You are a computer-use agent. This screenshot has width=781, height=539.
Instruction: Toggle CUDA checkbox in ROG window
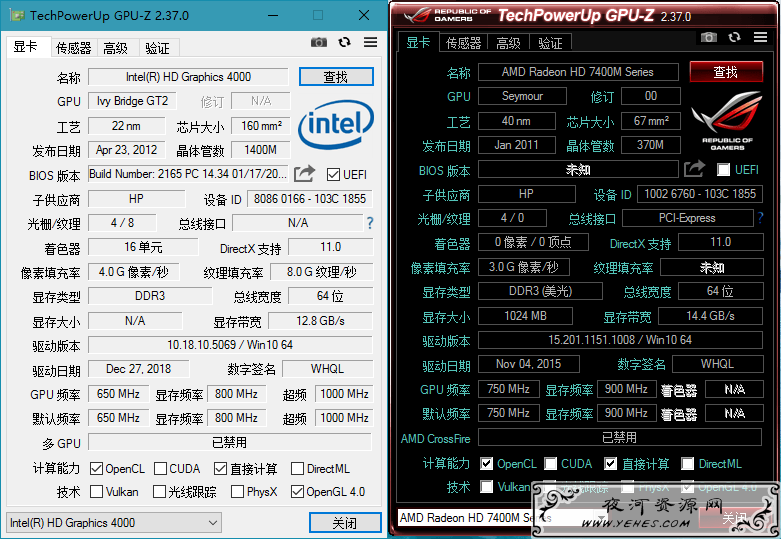pos(550,464)
